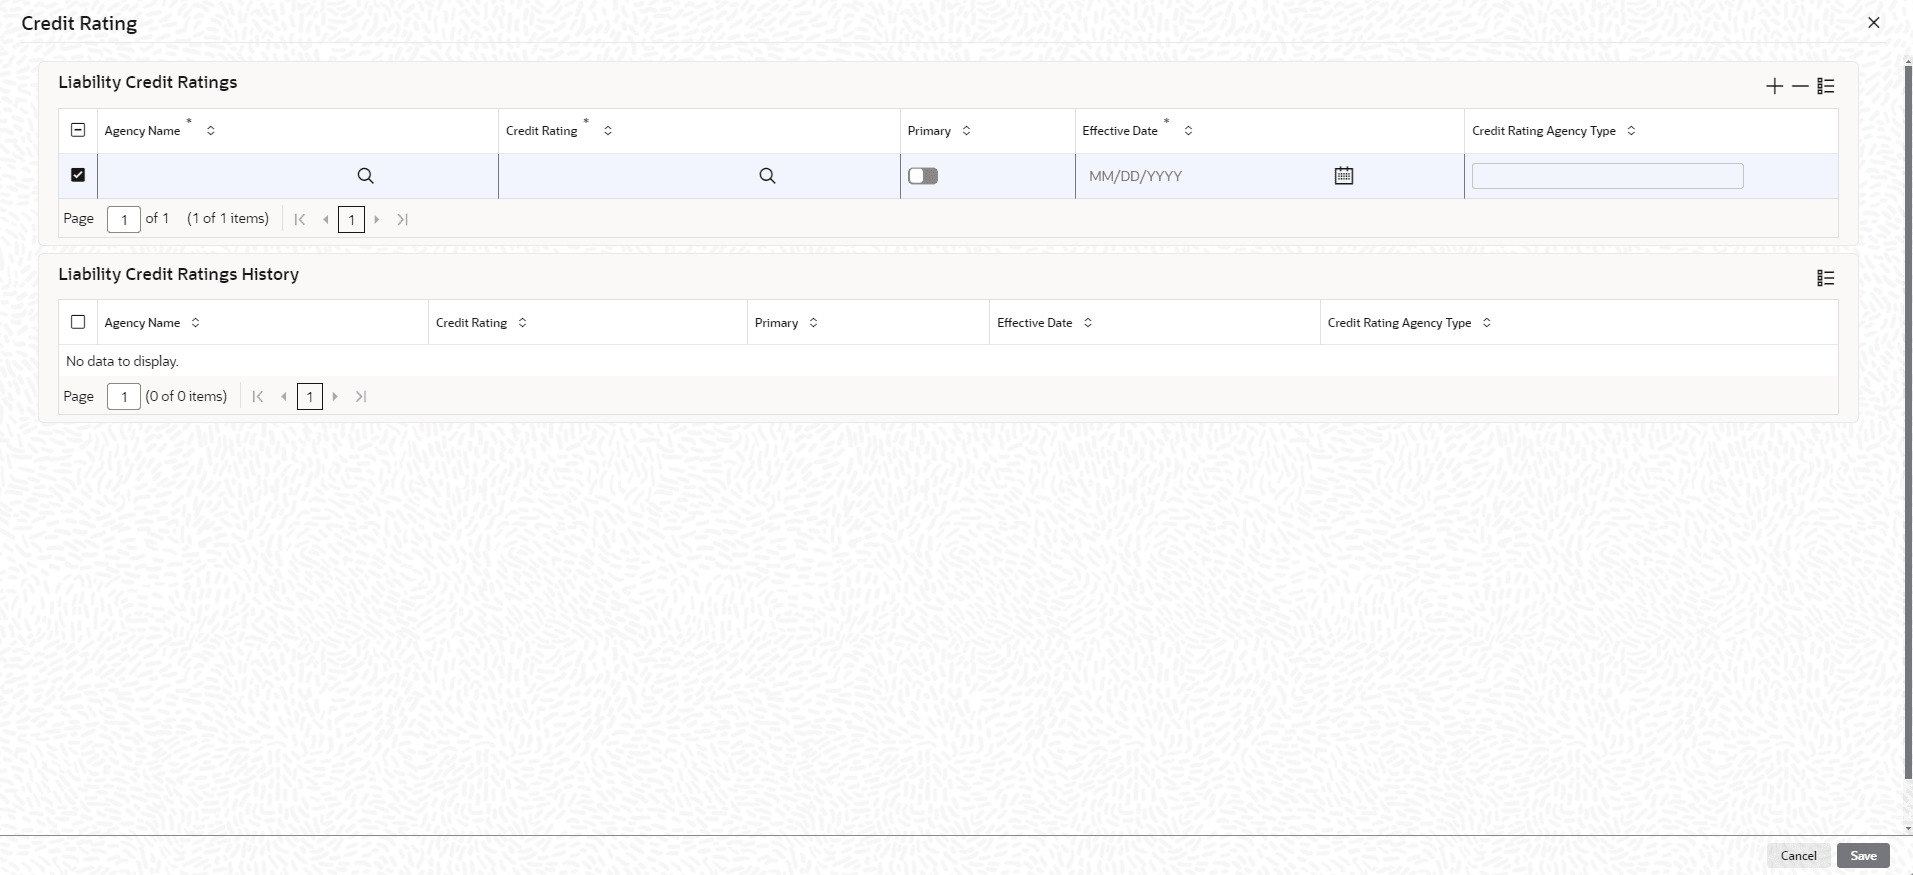Image resolution: width=1913 pixels, height=875 pixels.
Task: Check select-all box in Ratings History header
Action: coord(78,322)
